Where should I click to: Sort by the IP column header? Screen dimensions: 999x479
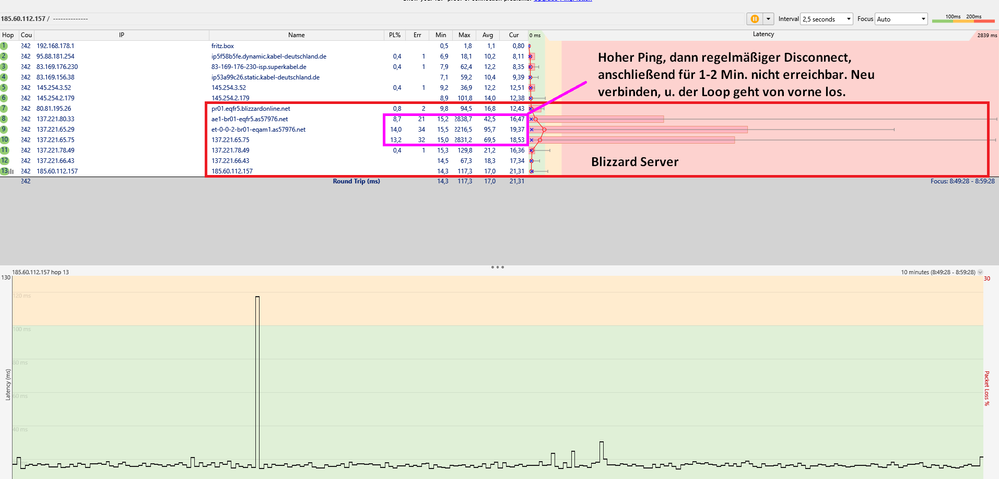(121, 35)
